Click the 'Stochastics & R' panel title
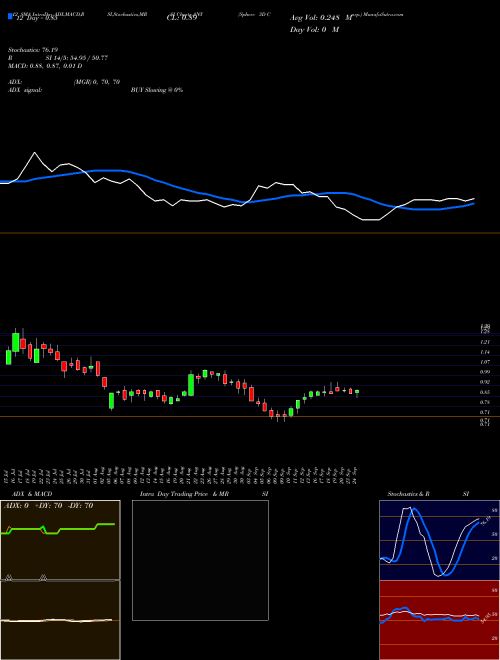Viewport: 500px width, 660px height. (408, 494)
